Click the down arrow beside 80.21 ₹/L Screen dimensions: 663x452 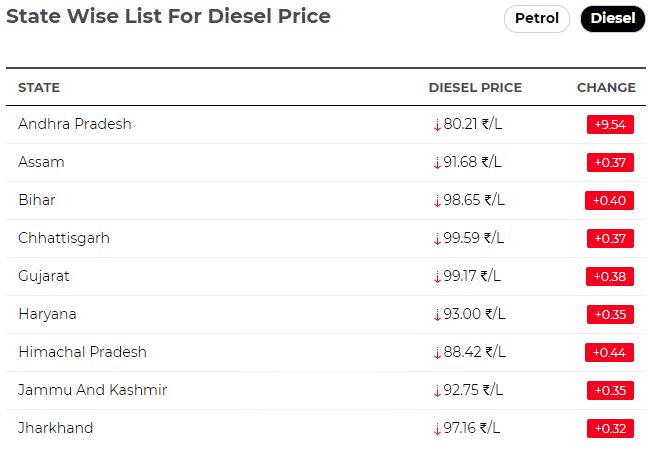click(x=437, y=125)
